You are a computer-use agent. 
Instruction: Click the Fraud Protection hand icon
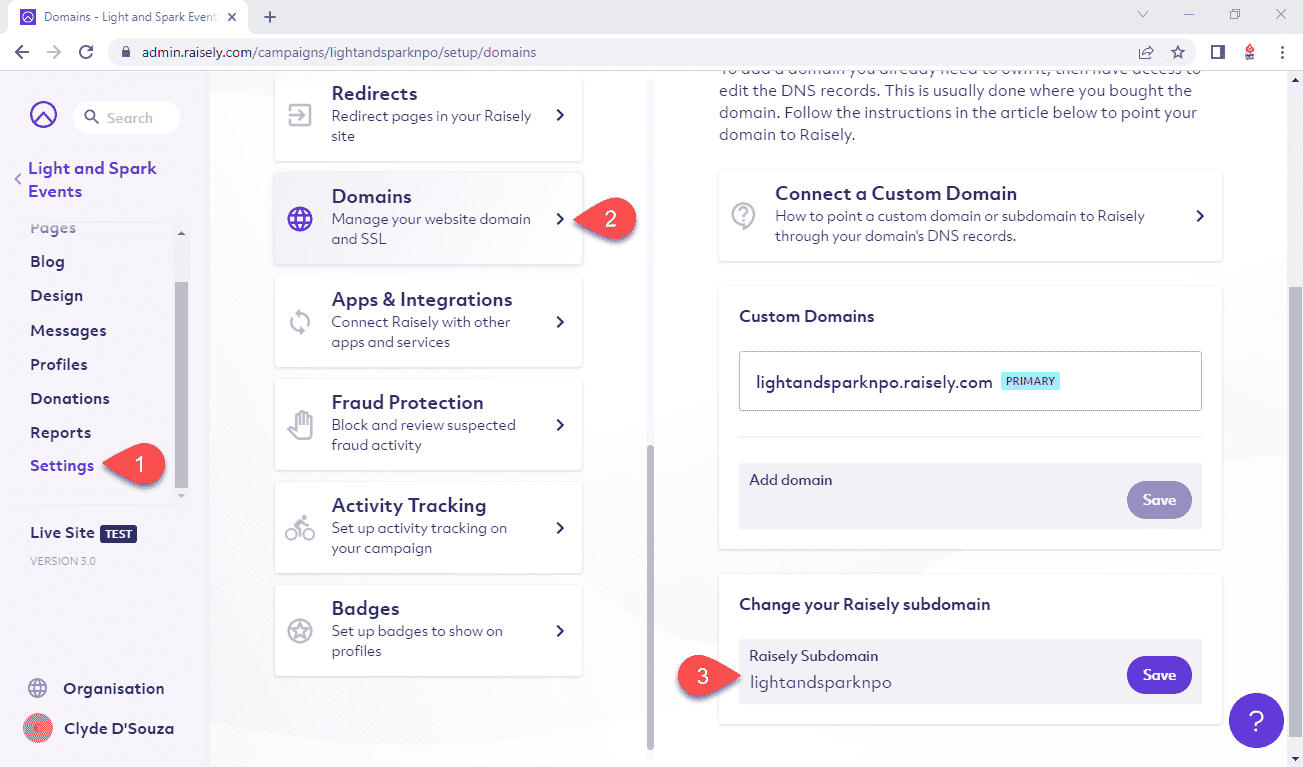[300, 425]
